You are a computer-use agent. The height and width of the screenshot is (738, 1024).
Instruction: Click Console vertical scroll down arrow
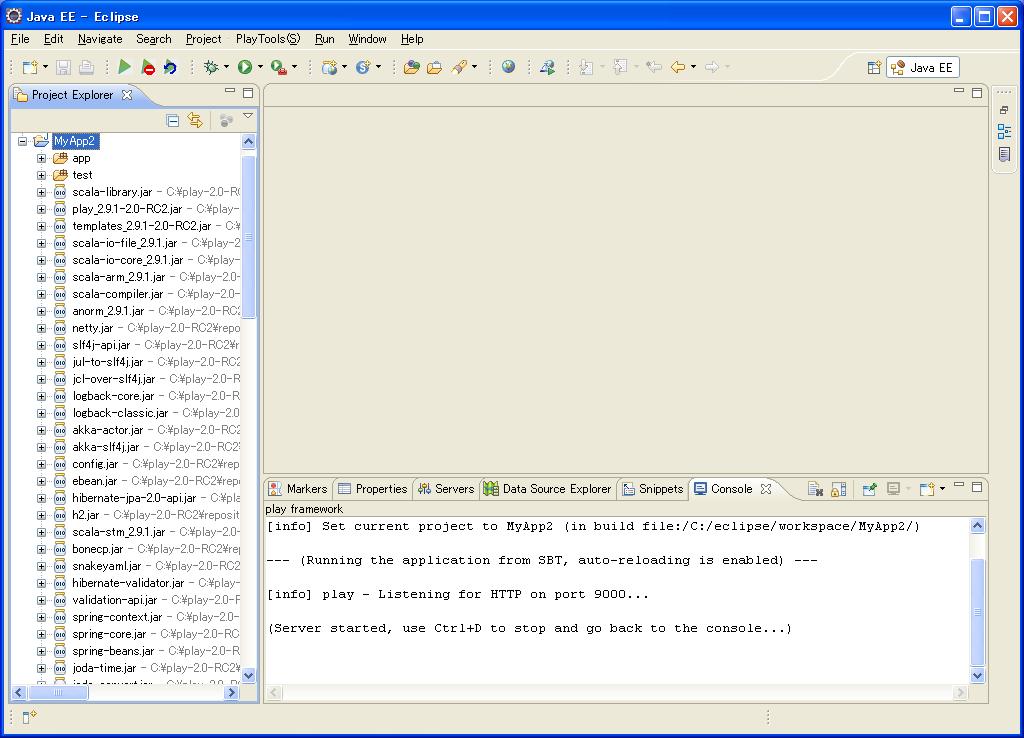(x=978, y=676)
